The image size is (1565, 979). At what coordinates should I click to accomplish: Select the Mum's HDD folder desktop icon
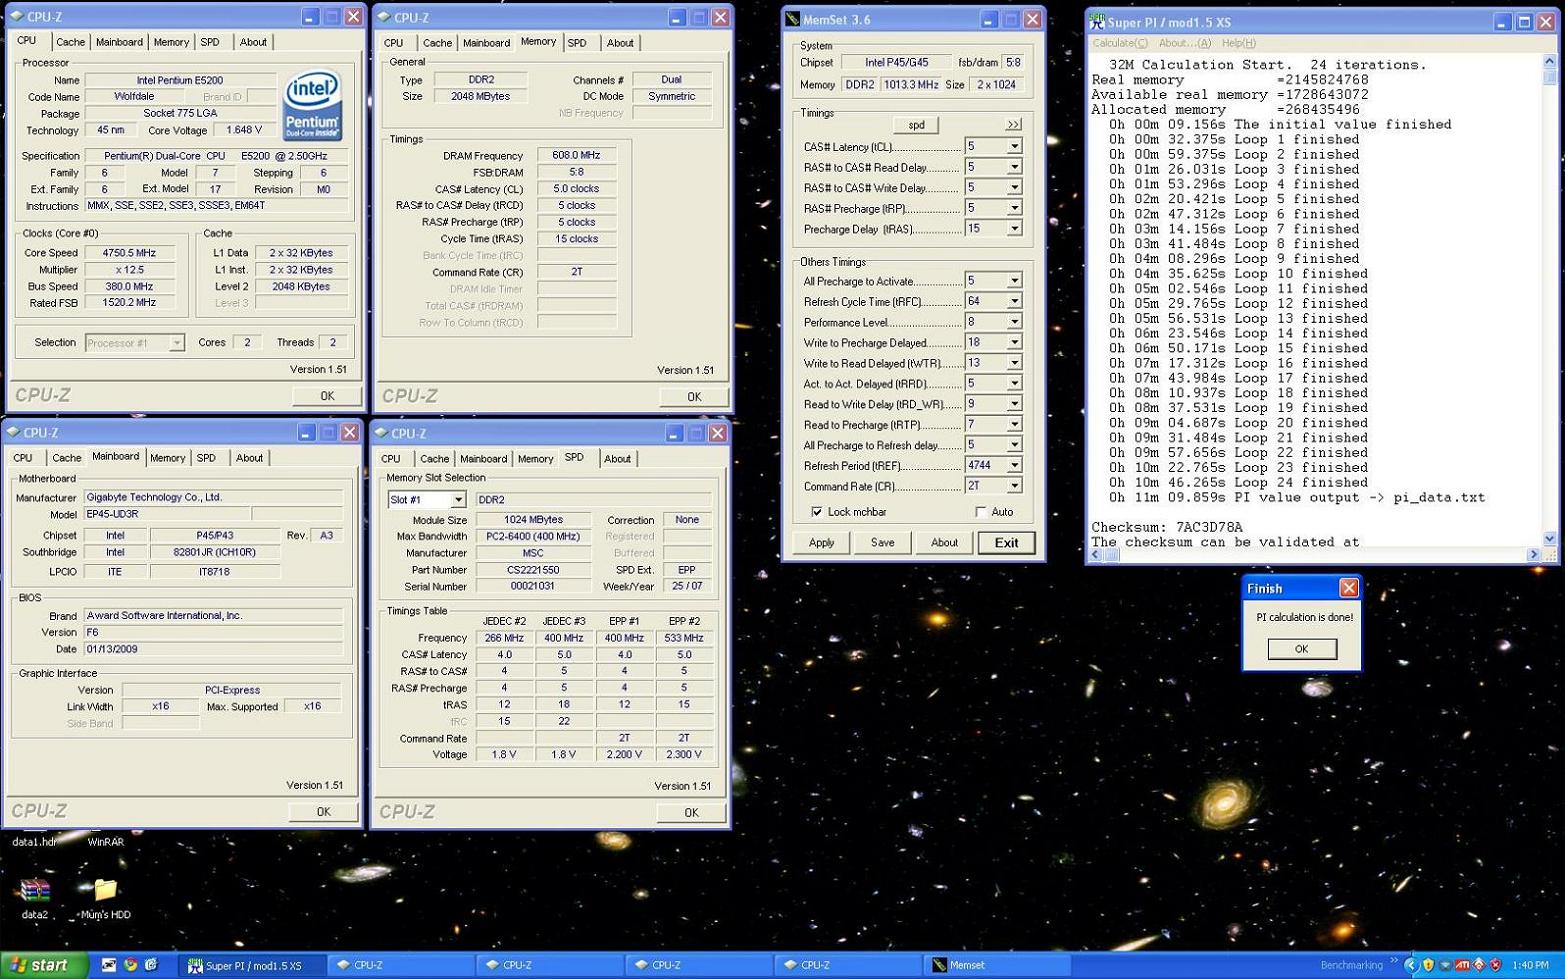pyautogui.click(x=105, y=888)
